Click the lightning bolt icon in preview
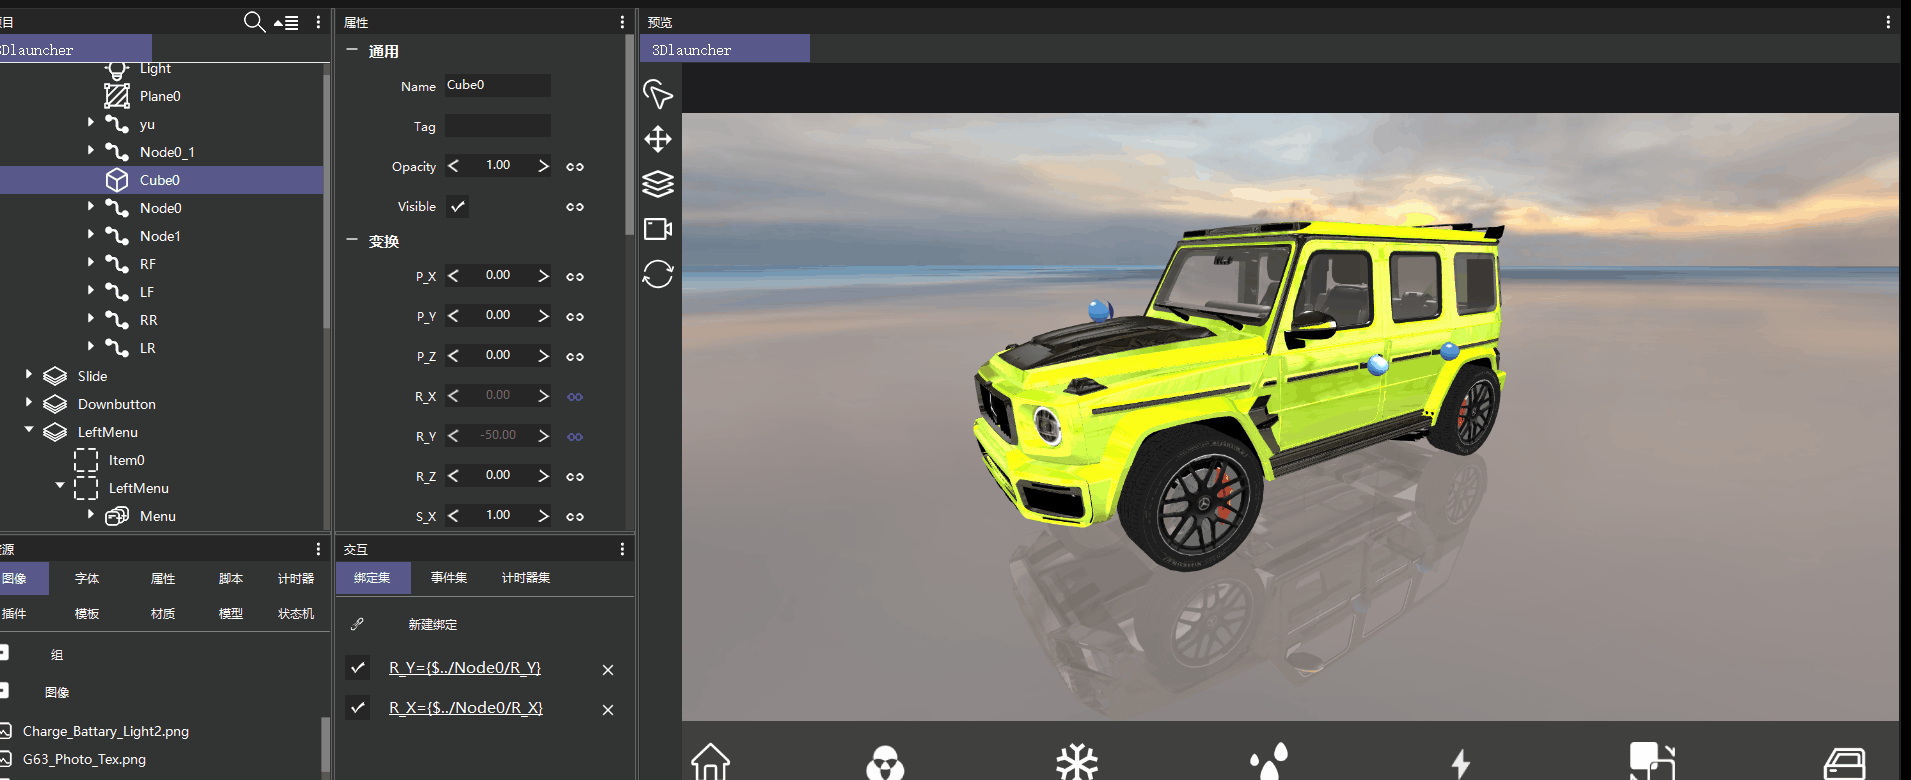Image resolution: width=1911 pixels, height=780 pixels. [x=1461, y=764]
